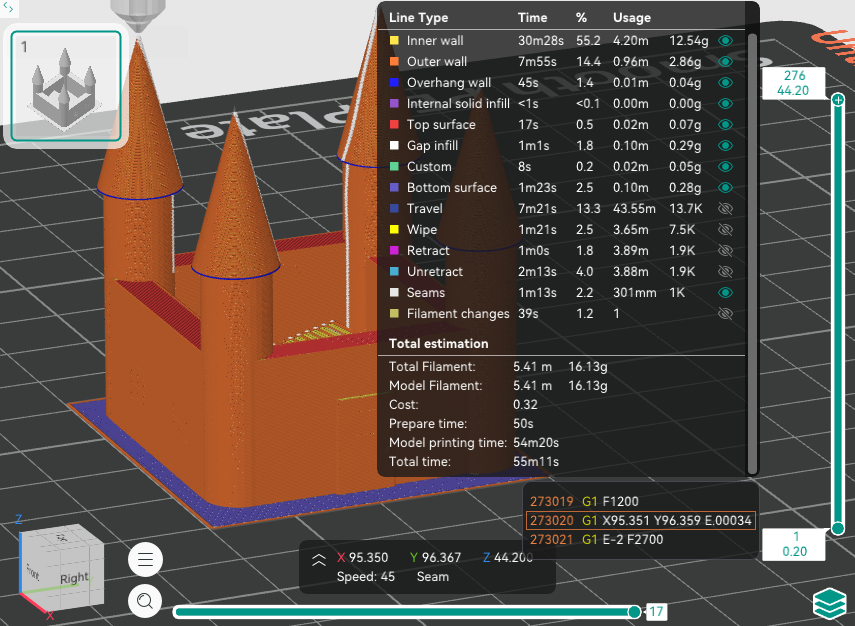855x626 pixels.
Task: Open the hamburger menu round button
Action: 145,559
